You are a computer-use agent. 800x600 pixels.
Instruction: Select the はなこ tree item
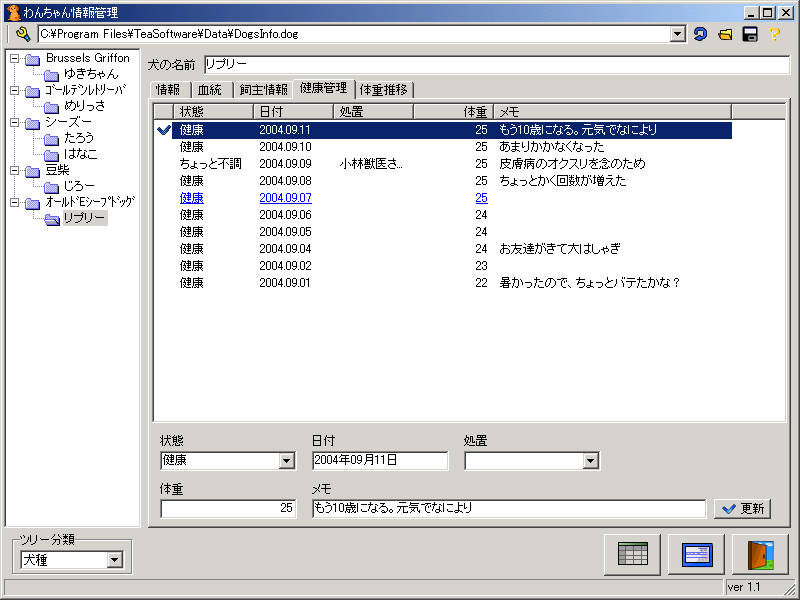tap(80, 154)
